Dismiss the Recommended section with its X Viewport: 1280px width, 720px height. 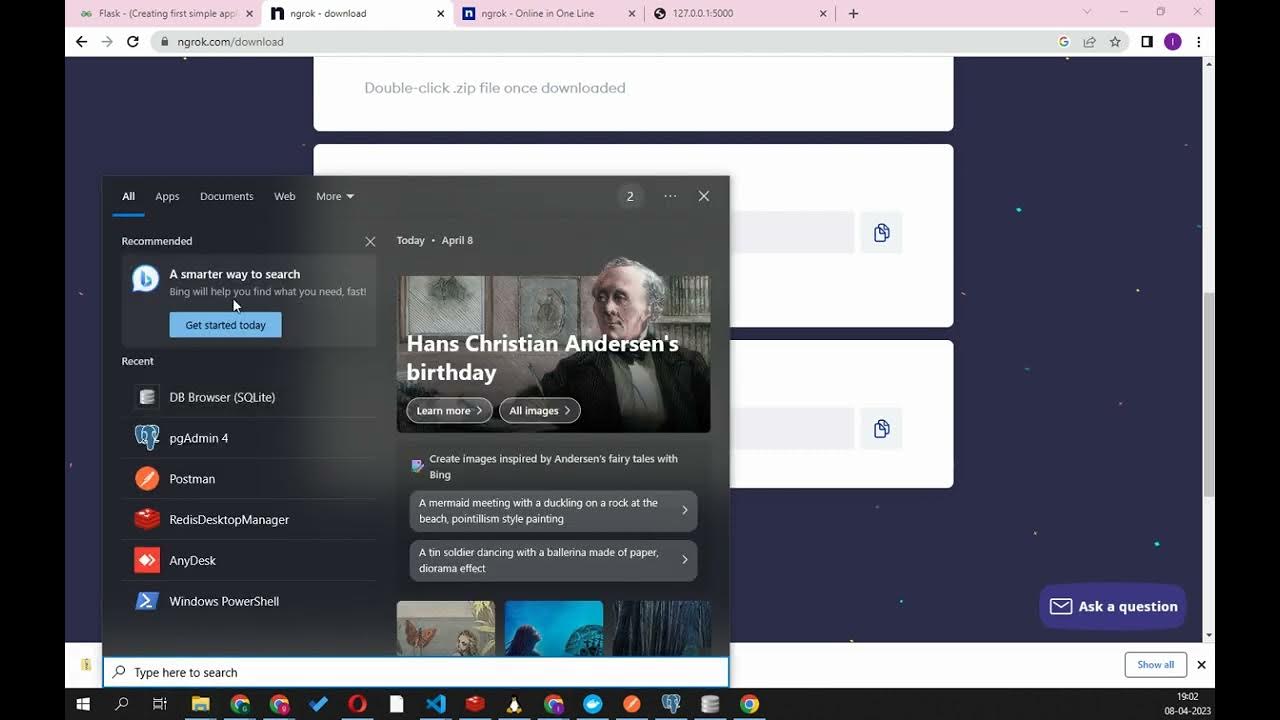coord(370,241)
